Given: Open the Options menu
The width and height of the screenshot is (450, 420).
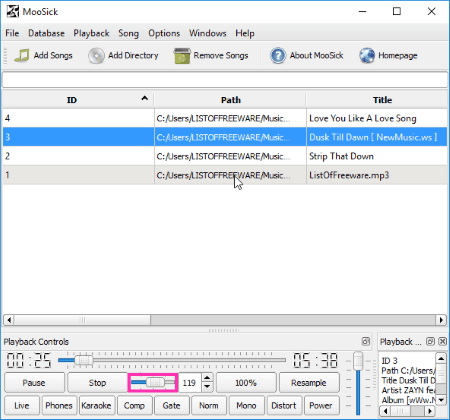Looking at the screenshot, I should (x=164, y=33).
